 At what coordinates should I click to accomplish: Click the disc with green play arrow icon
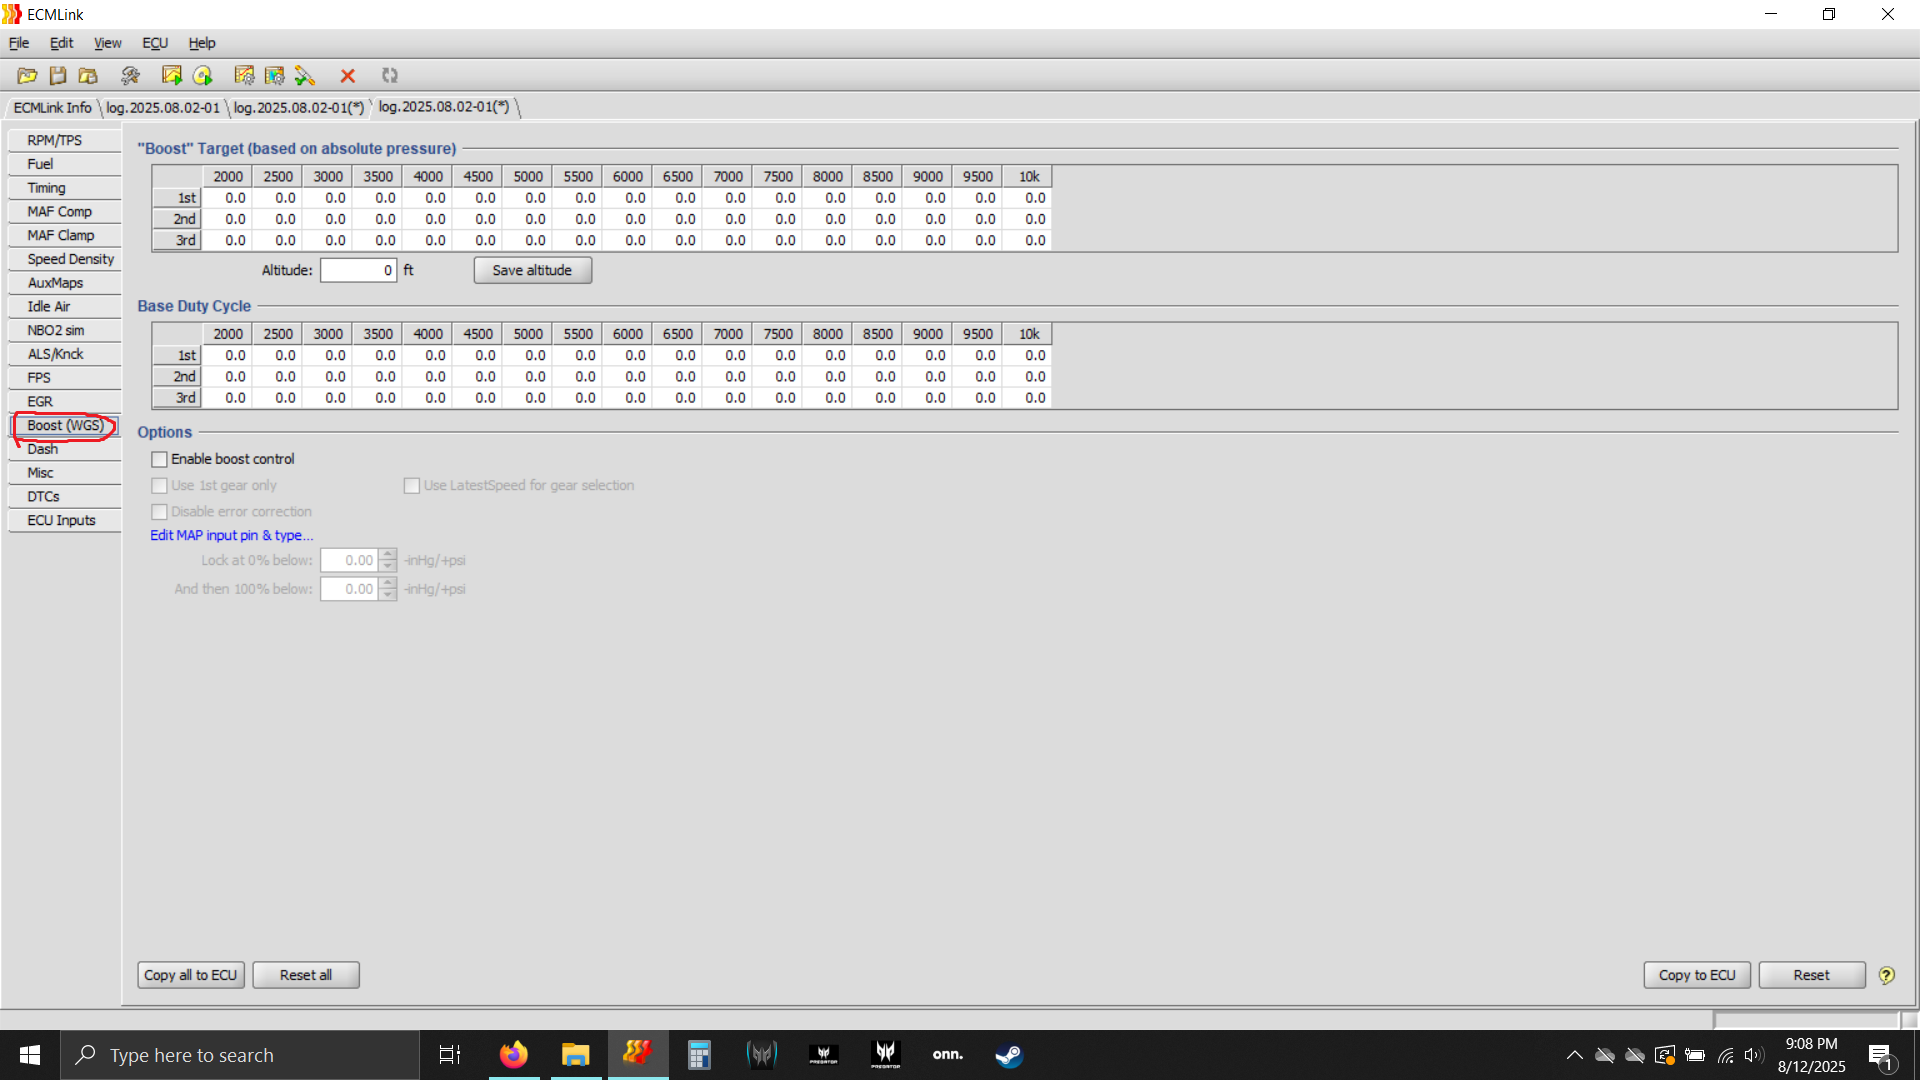point(203,76)
